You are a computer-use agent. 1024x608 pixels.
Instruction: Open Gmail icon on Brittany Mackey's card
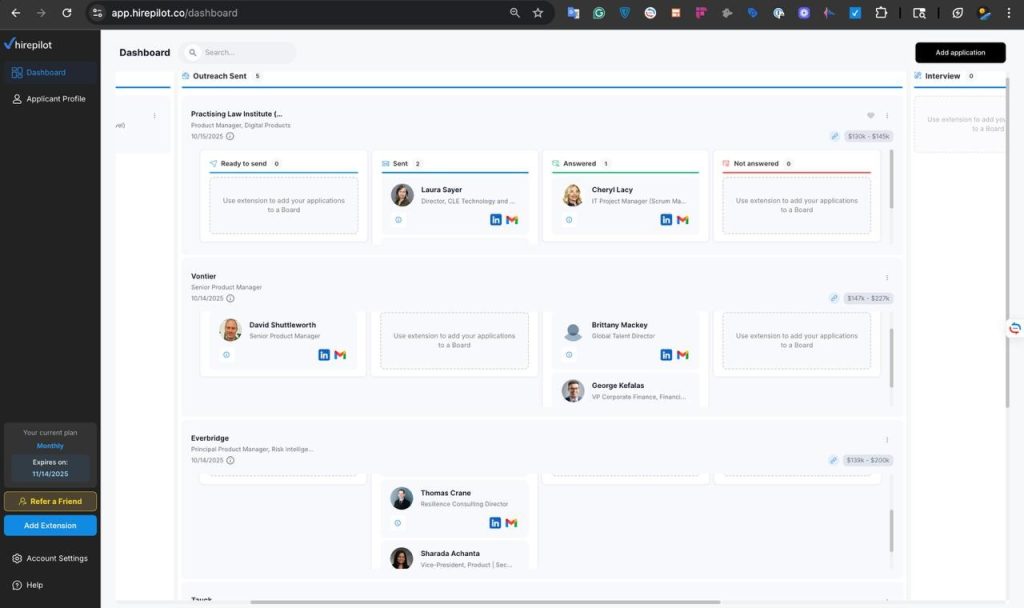[x=682, y=354]
